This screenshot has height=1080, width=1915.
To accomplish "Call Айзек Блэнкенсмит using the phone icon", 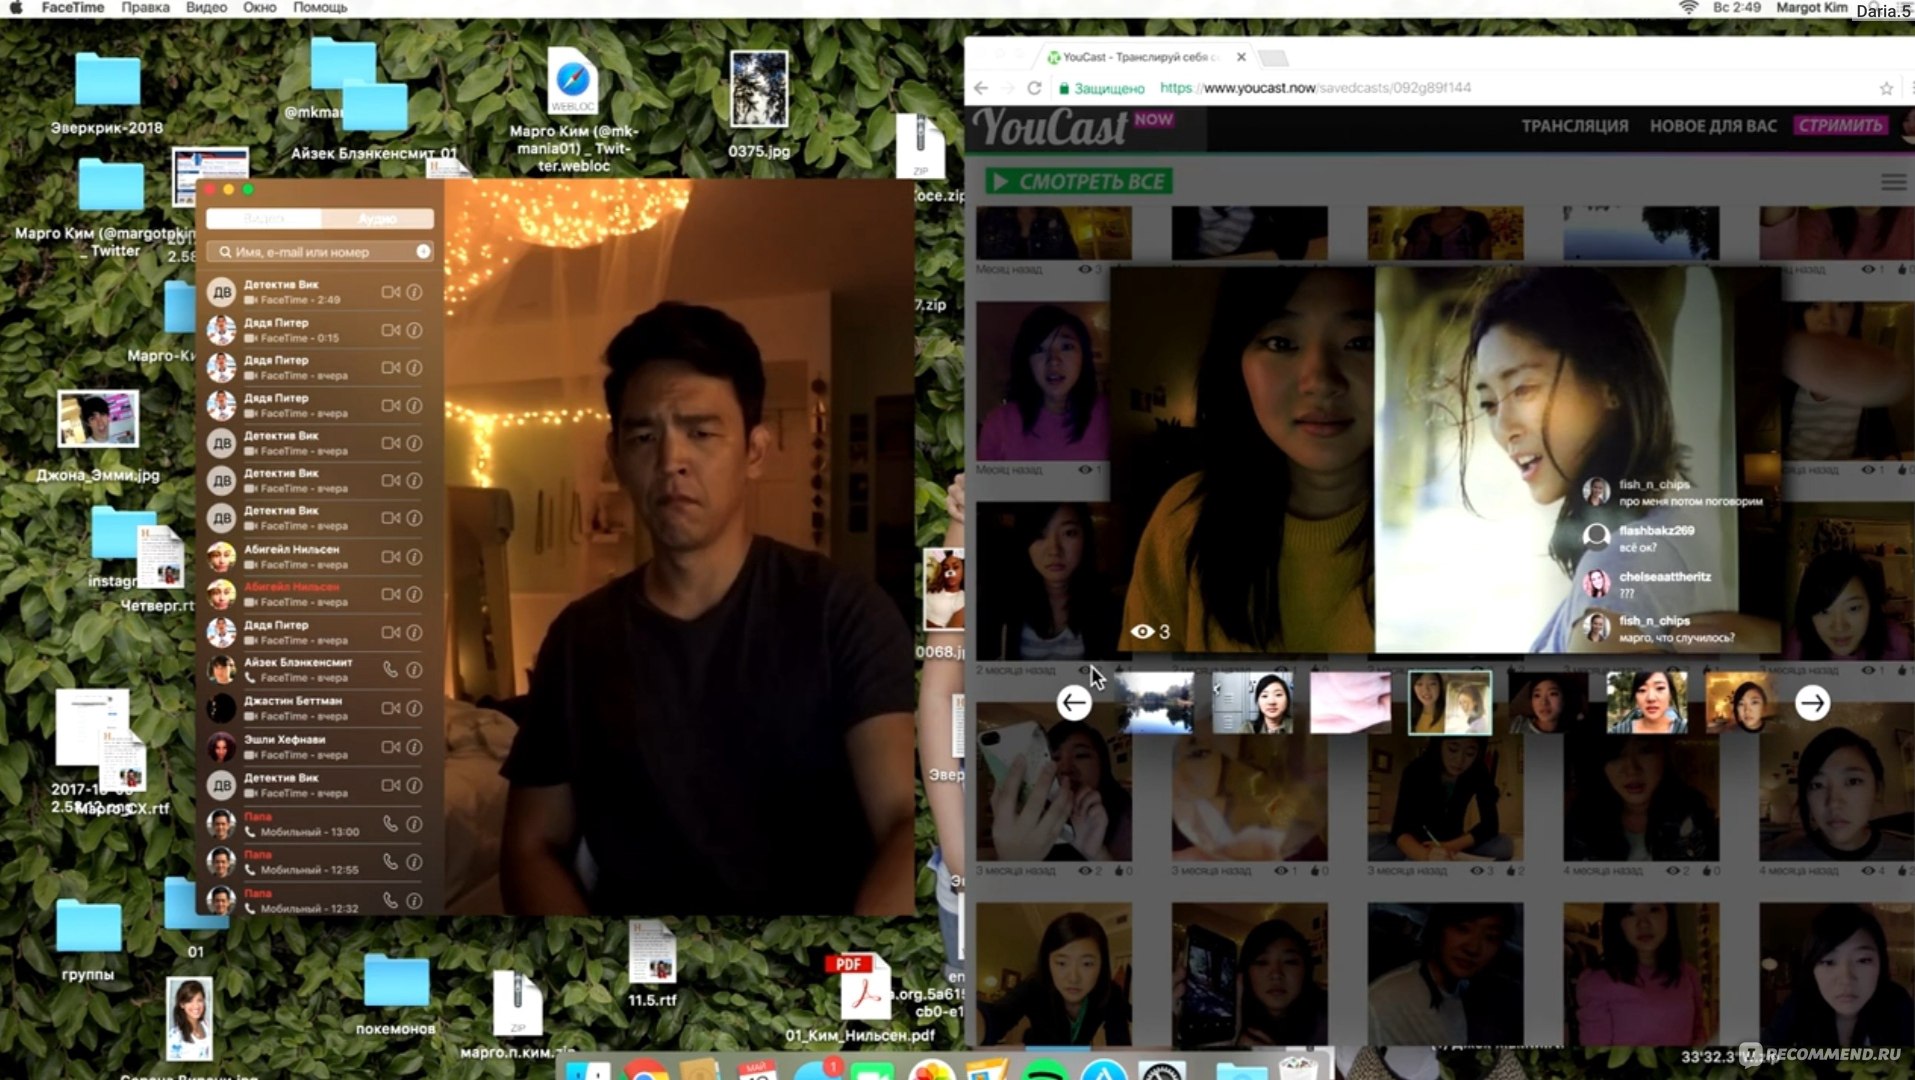I will [x=390, y=669].
